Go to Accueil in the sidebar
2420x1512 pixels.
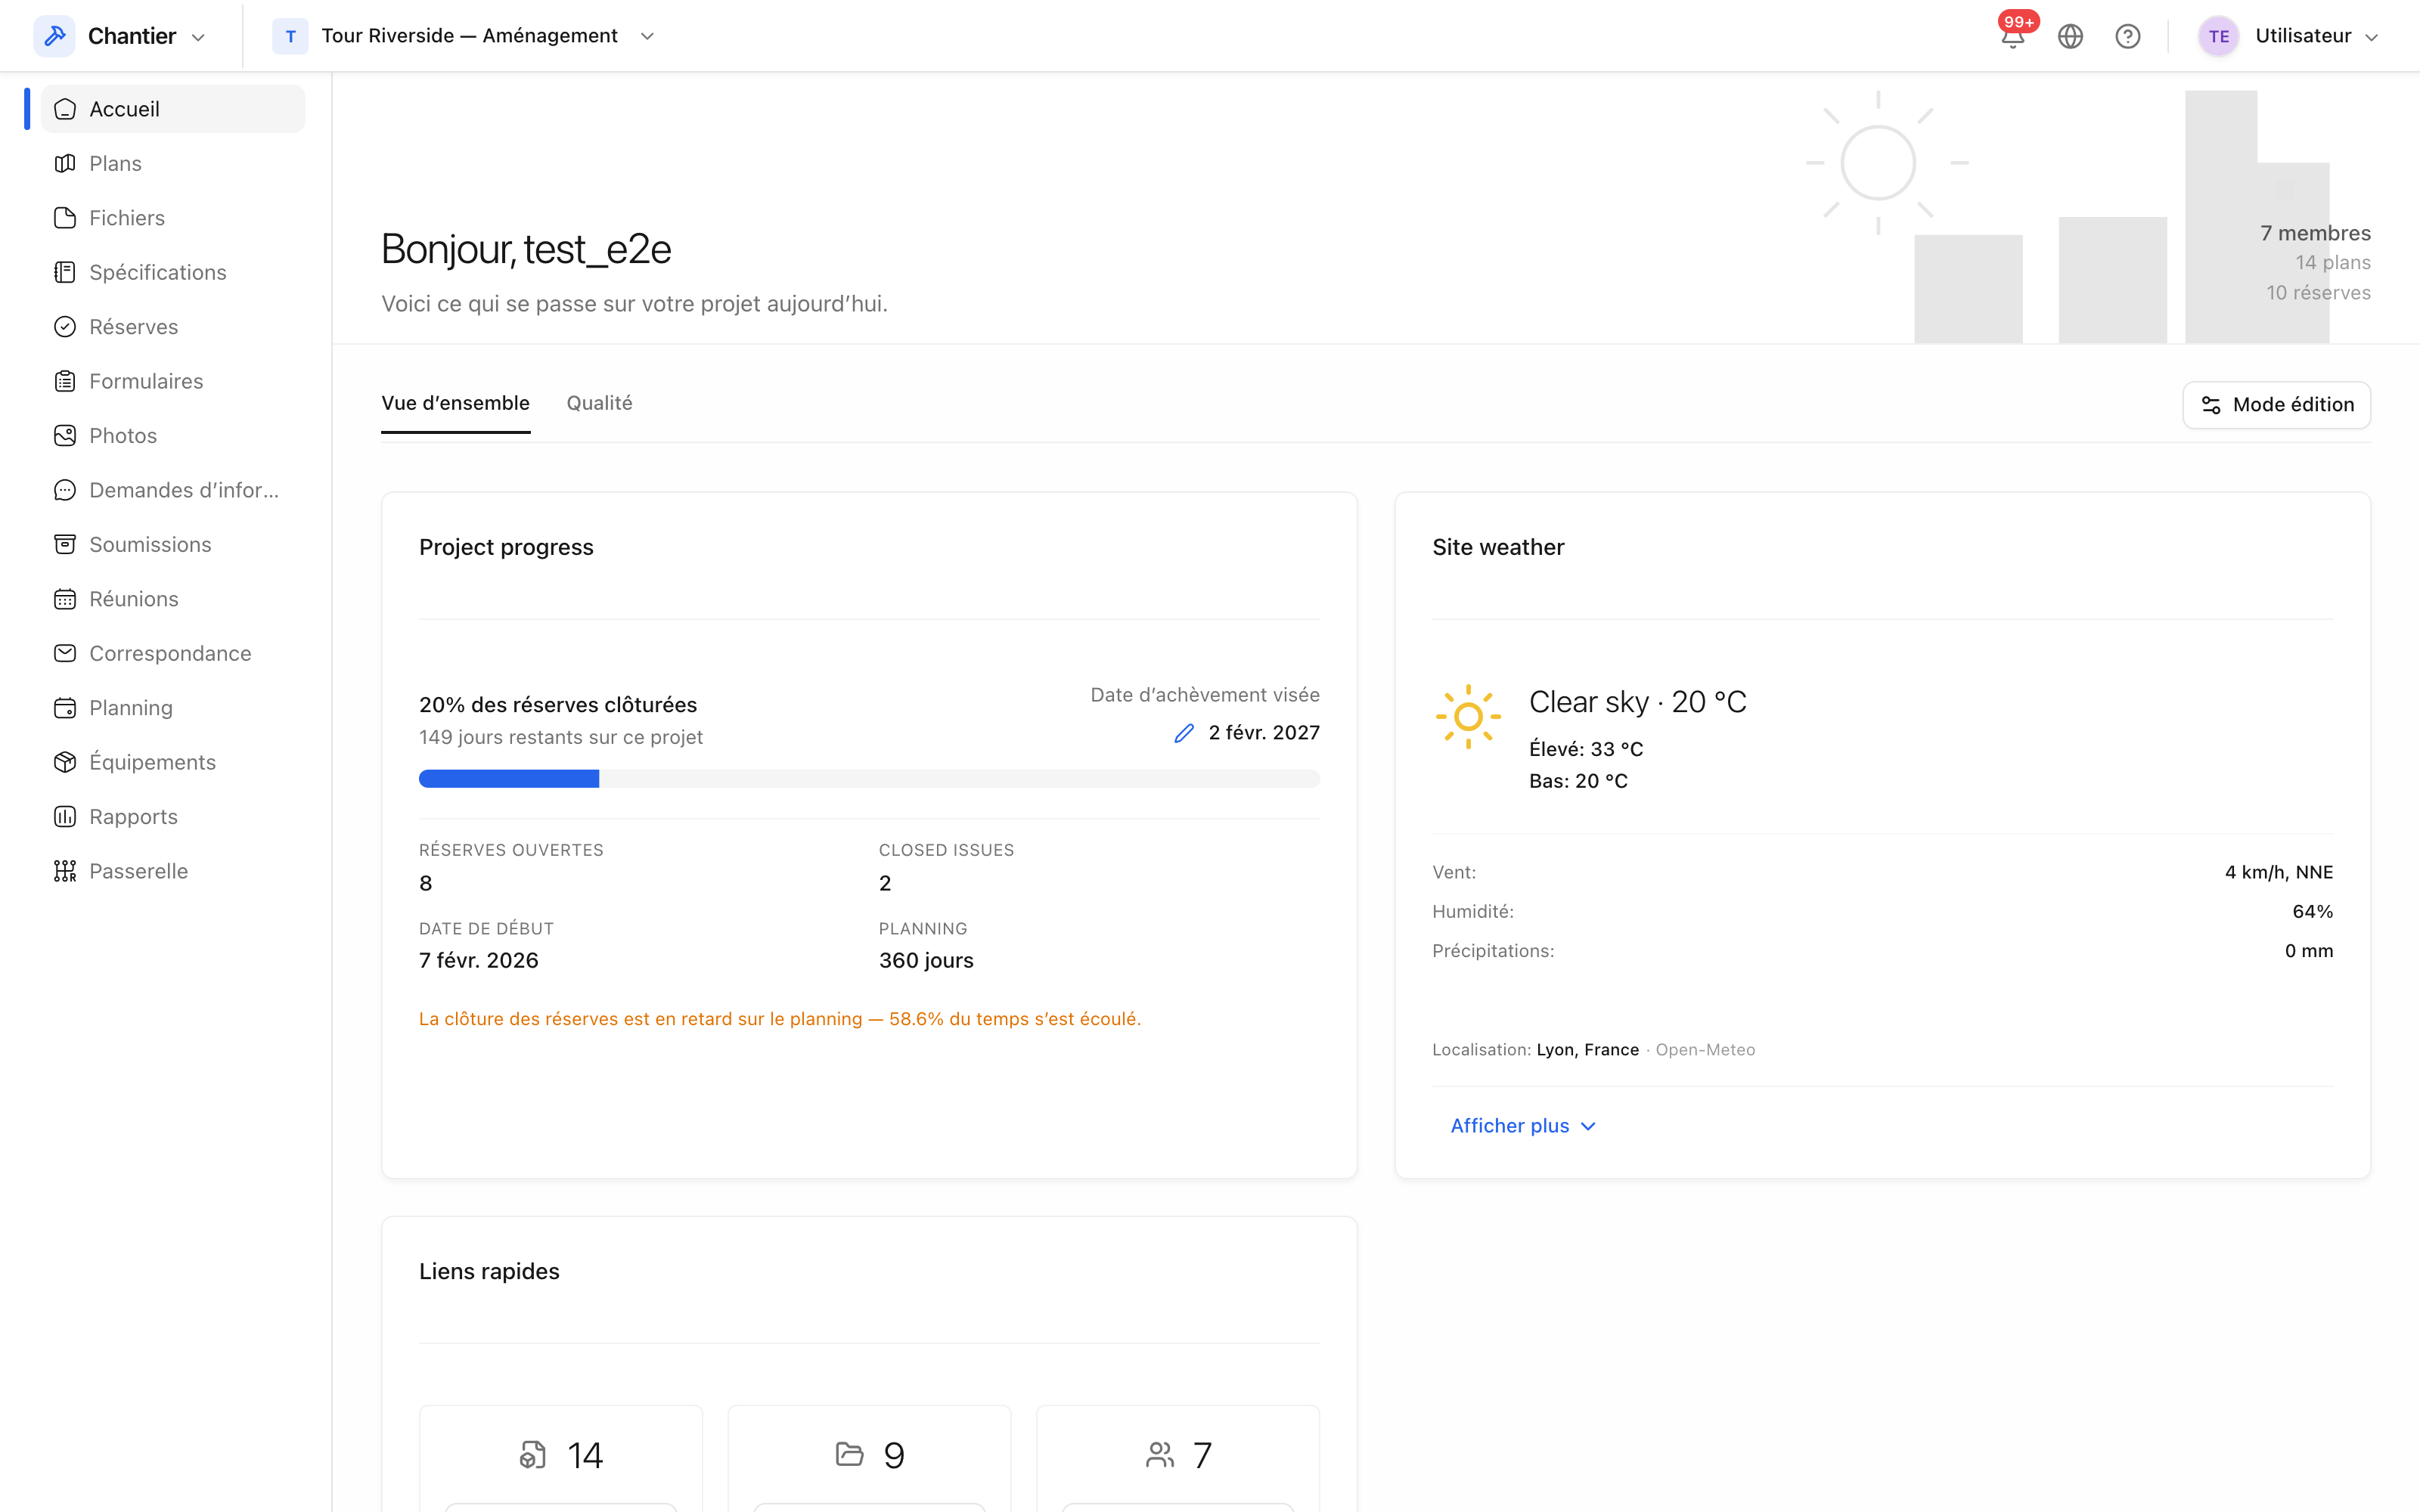172,109
